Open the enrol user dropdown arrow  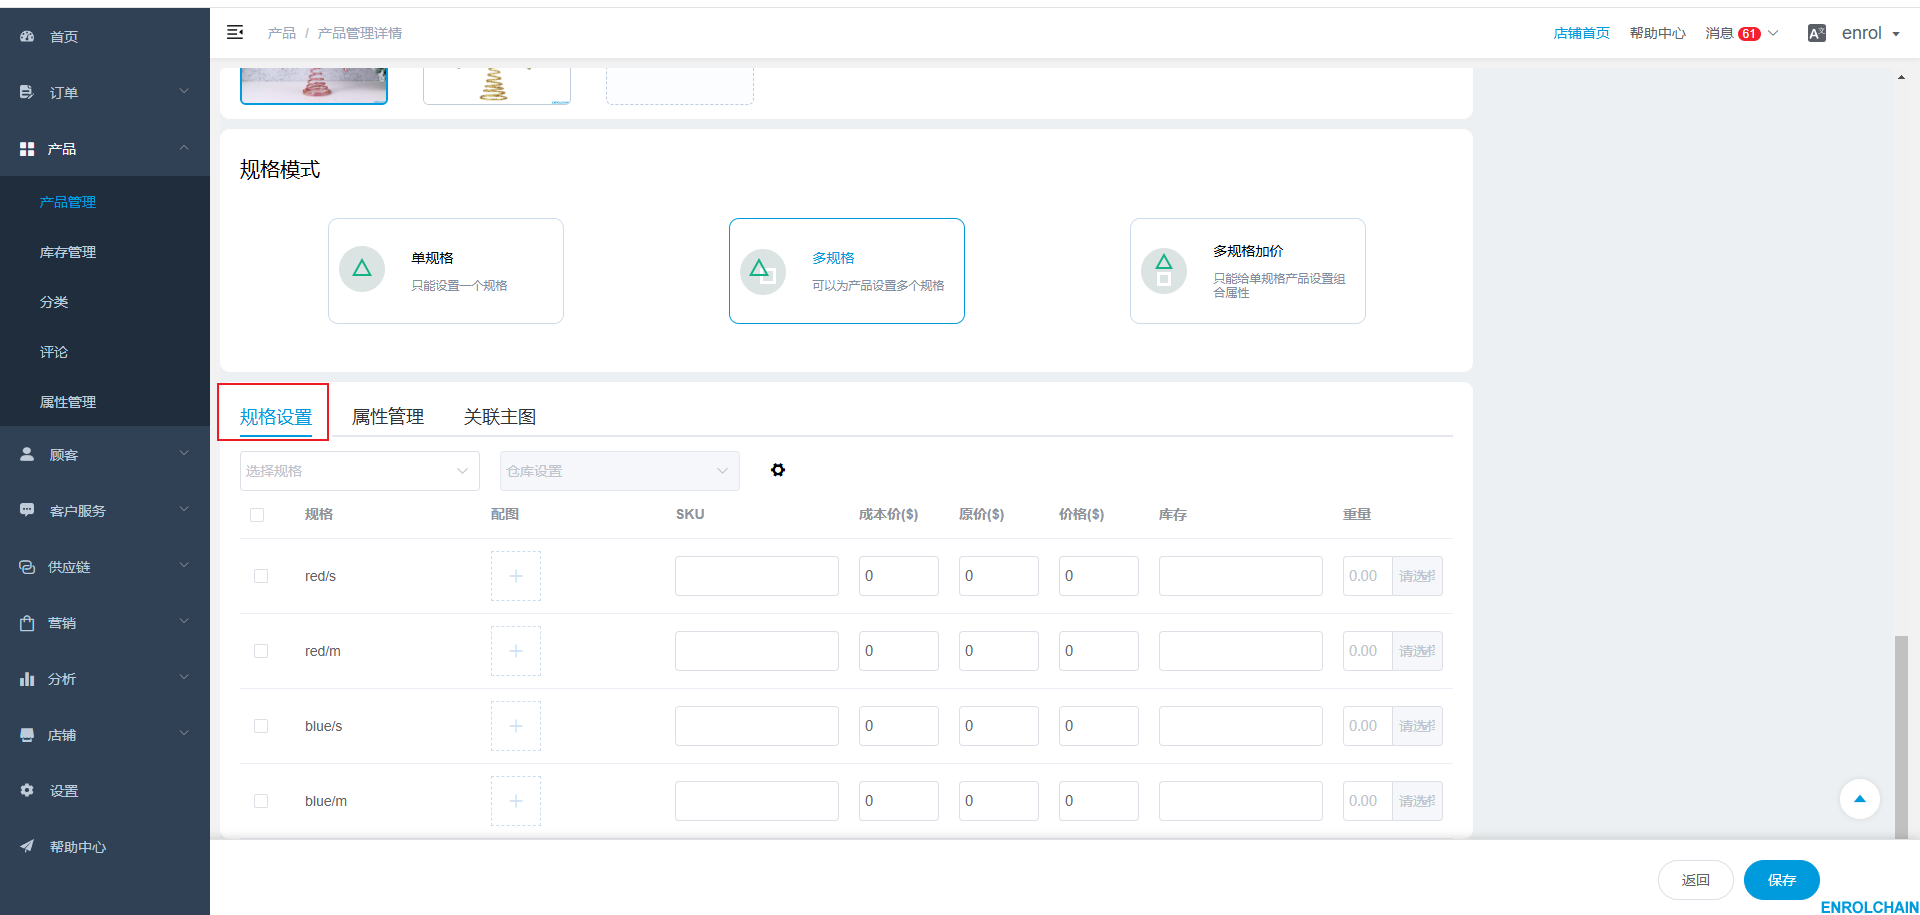point(1896,34)
